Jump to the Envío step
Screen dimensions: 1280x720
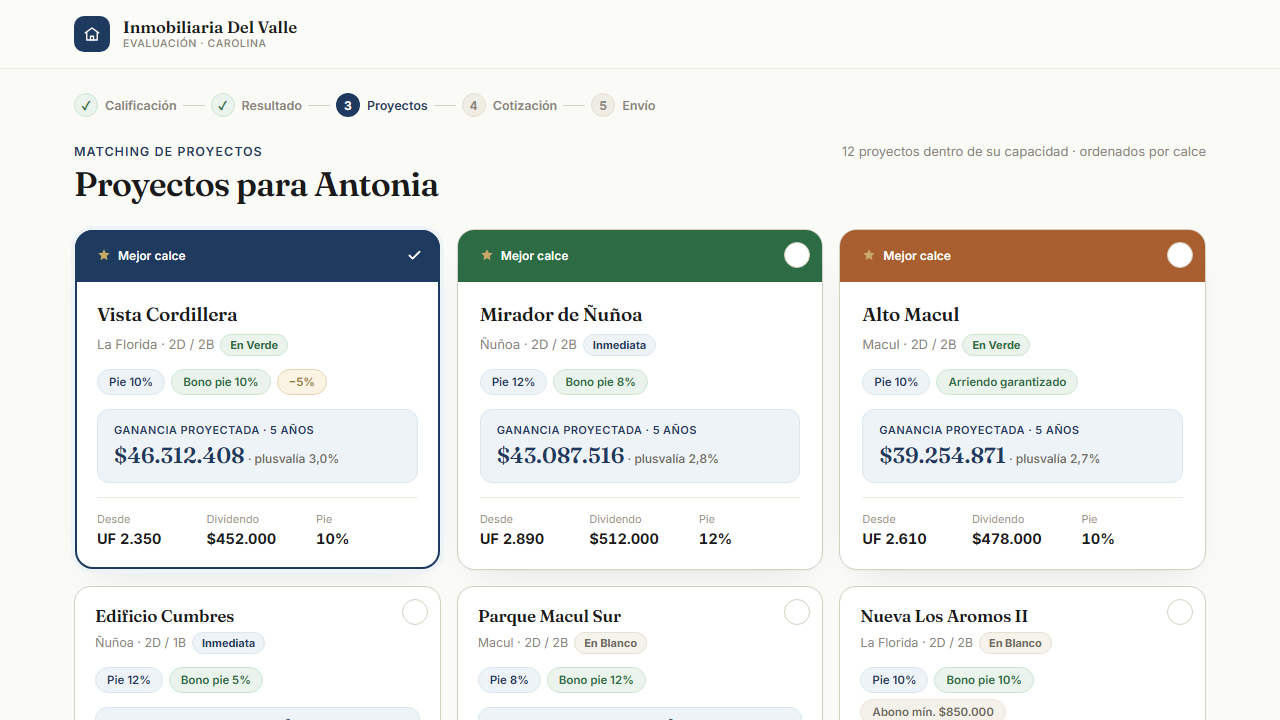pyautogui.click(x=623, y=105)
